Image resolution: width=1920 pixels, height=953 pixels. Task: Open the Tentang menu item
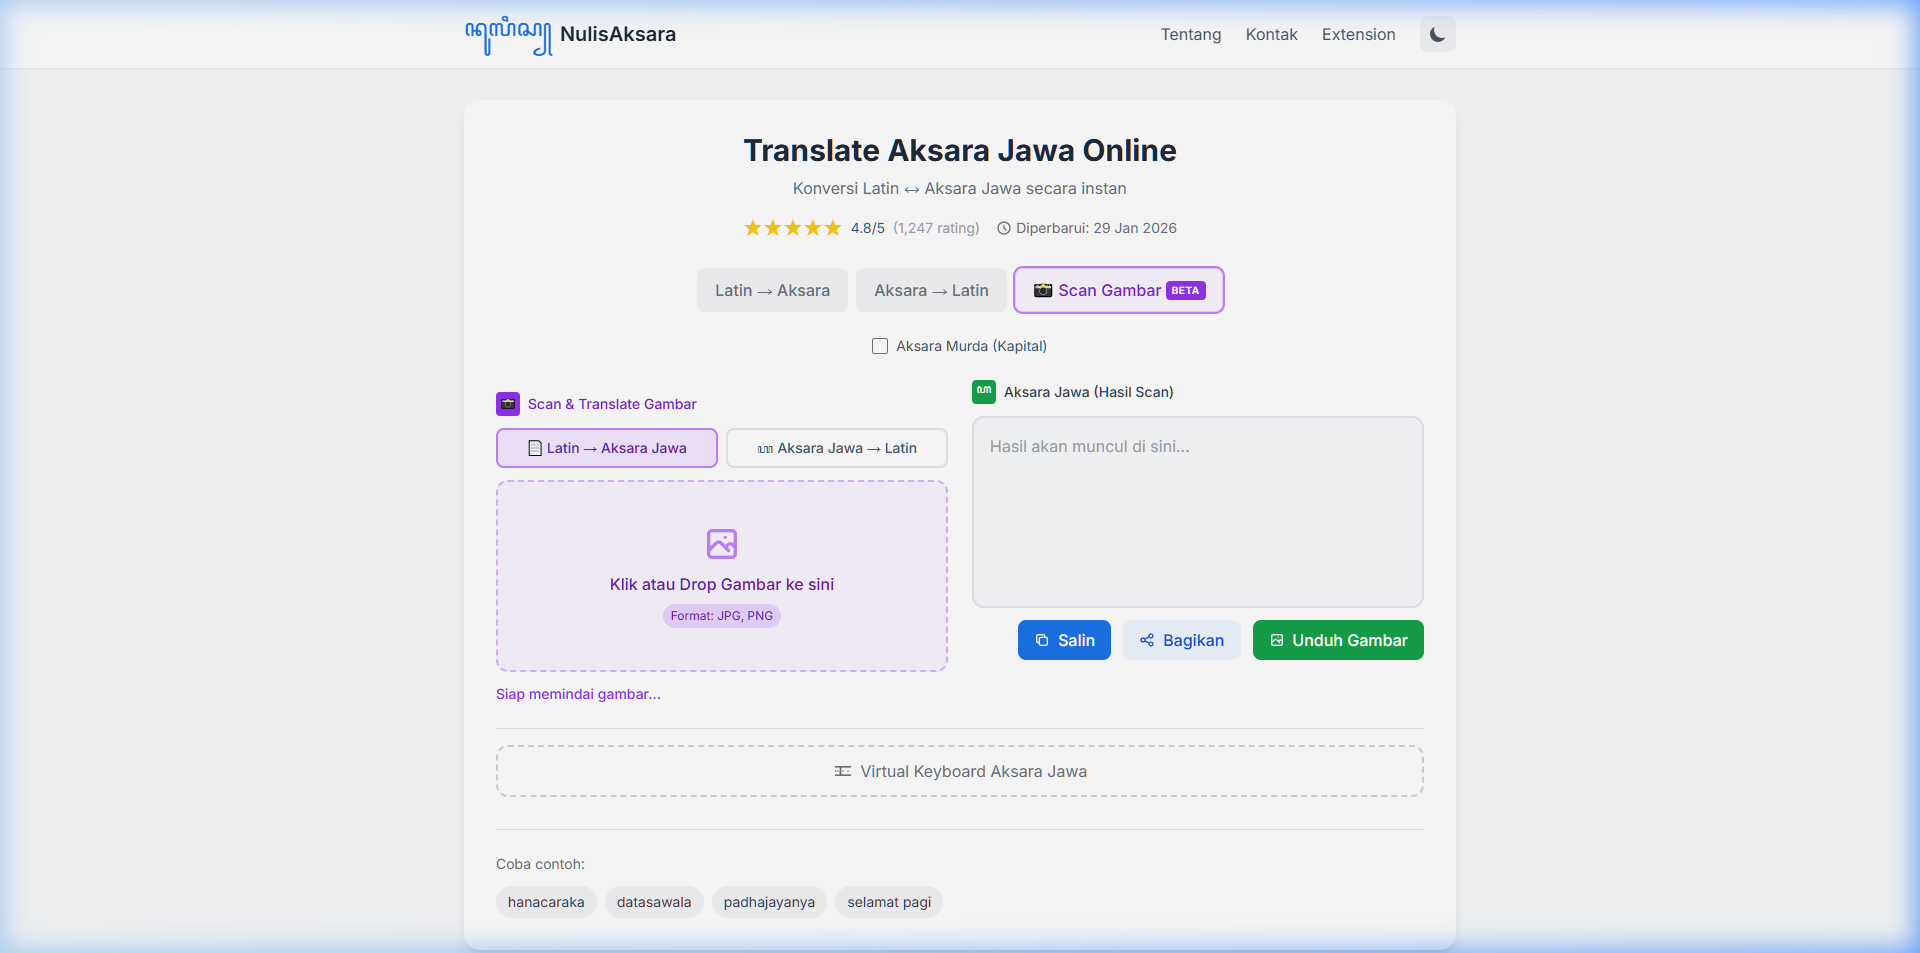point(1190,34)
